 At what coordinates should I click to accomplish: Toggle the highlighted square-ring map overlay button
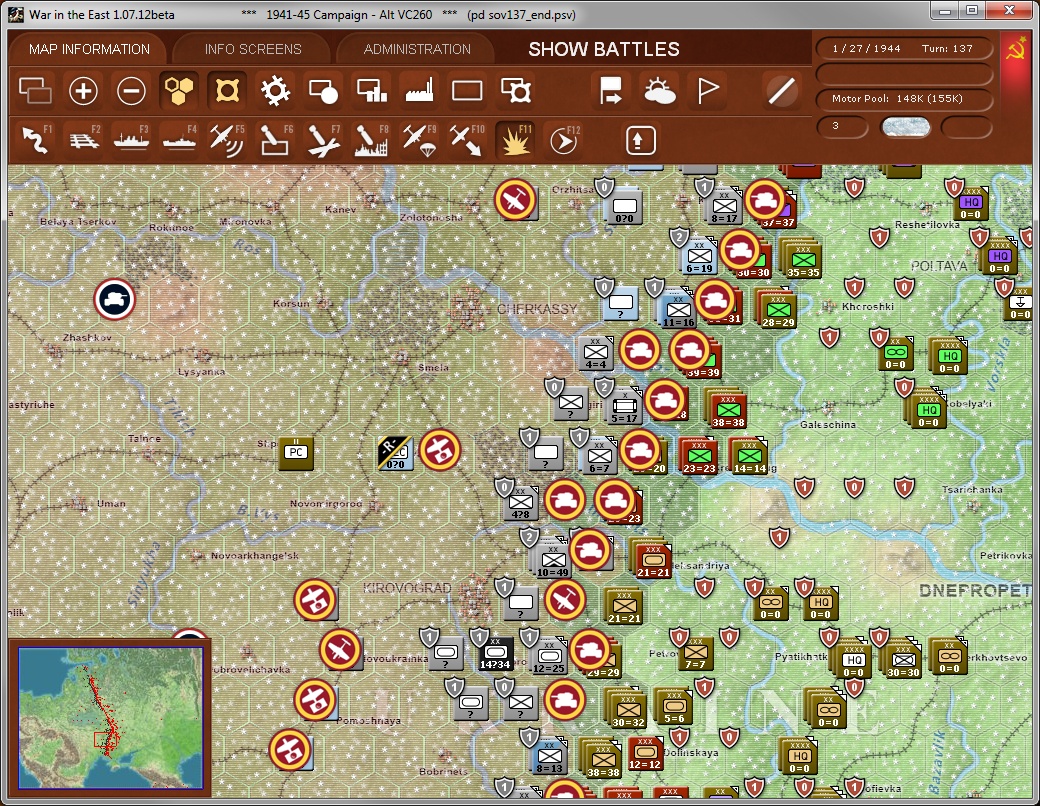pos(227,90)
